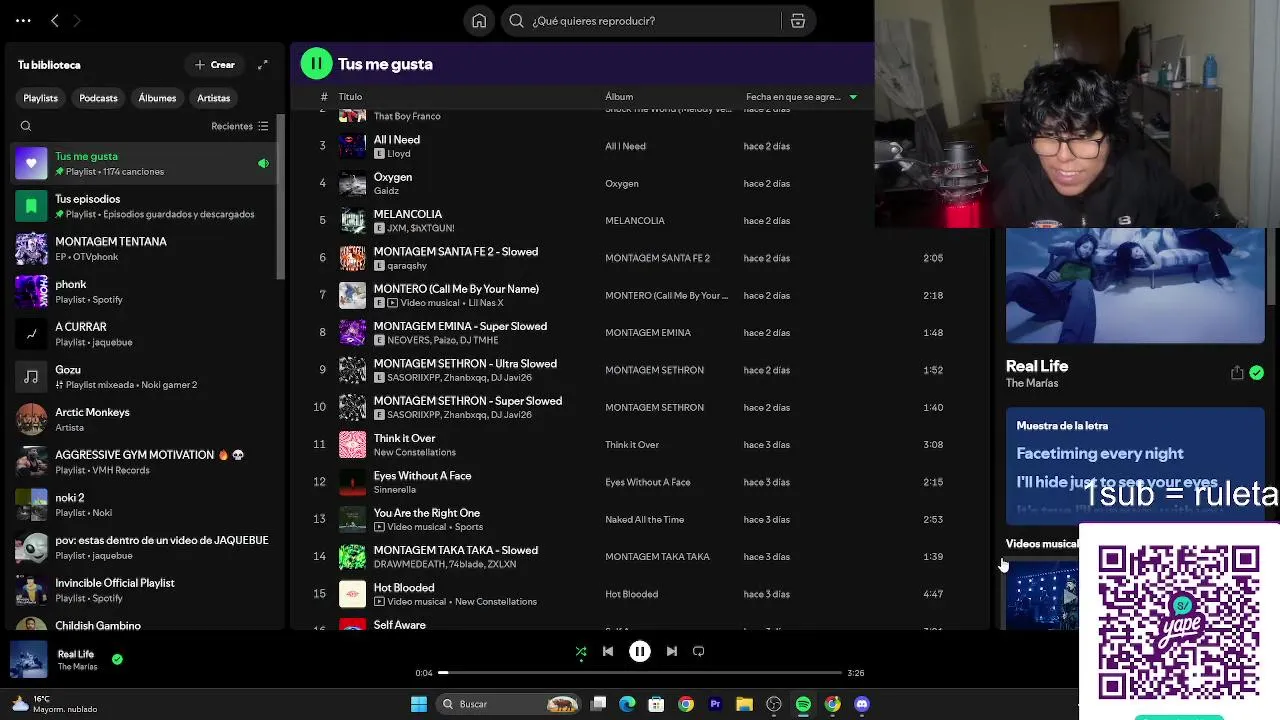Viewport: 1280px width, 720px height.
Task: Open artist link New Constellations under Think it Over
Action: tap(414, 452)
